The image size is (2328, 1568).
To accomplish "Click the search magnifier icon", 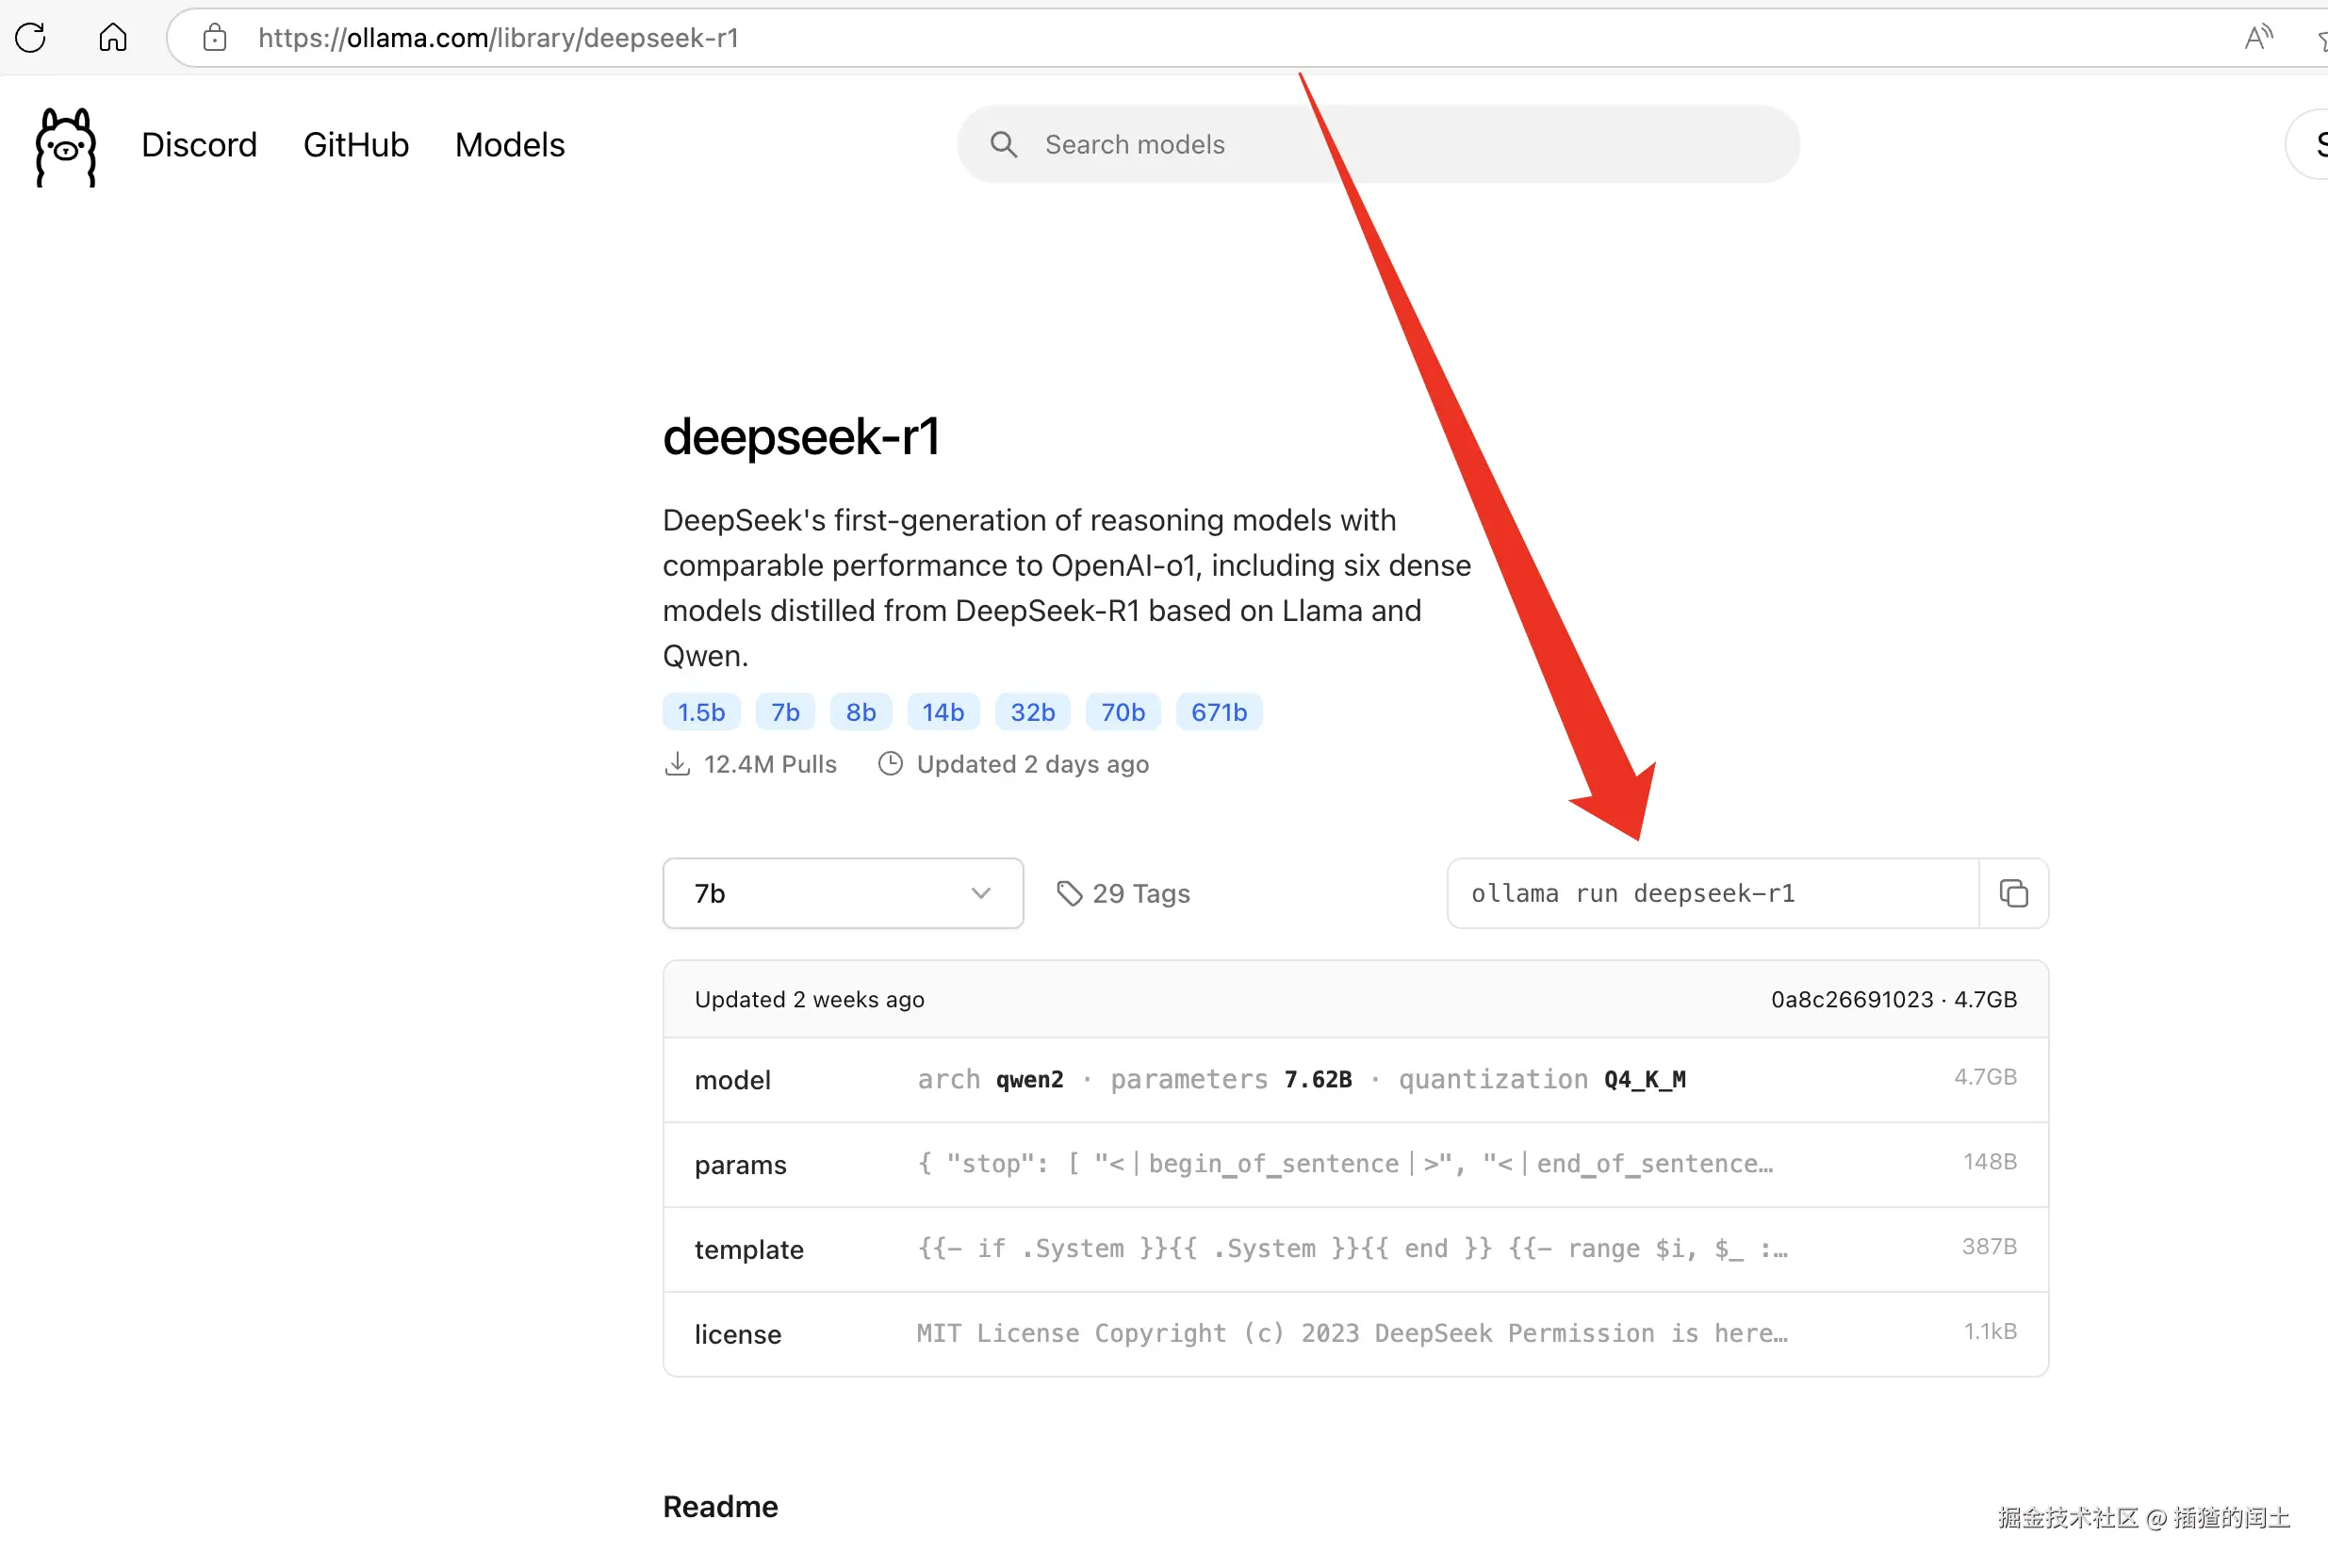I will [x=1003, y=145].
